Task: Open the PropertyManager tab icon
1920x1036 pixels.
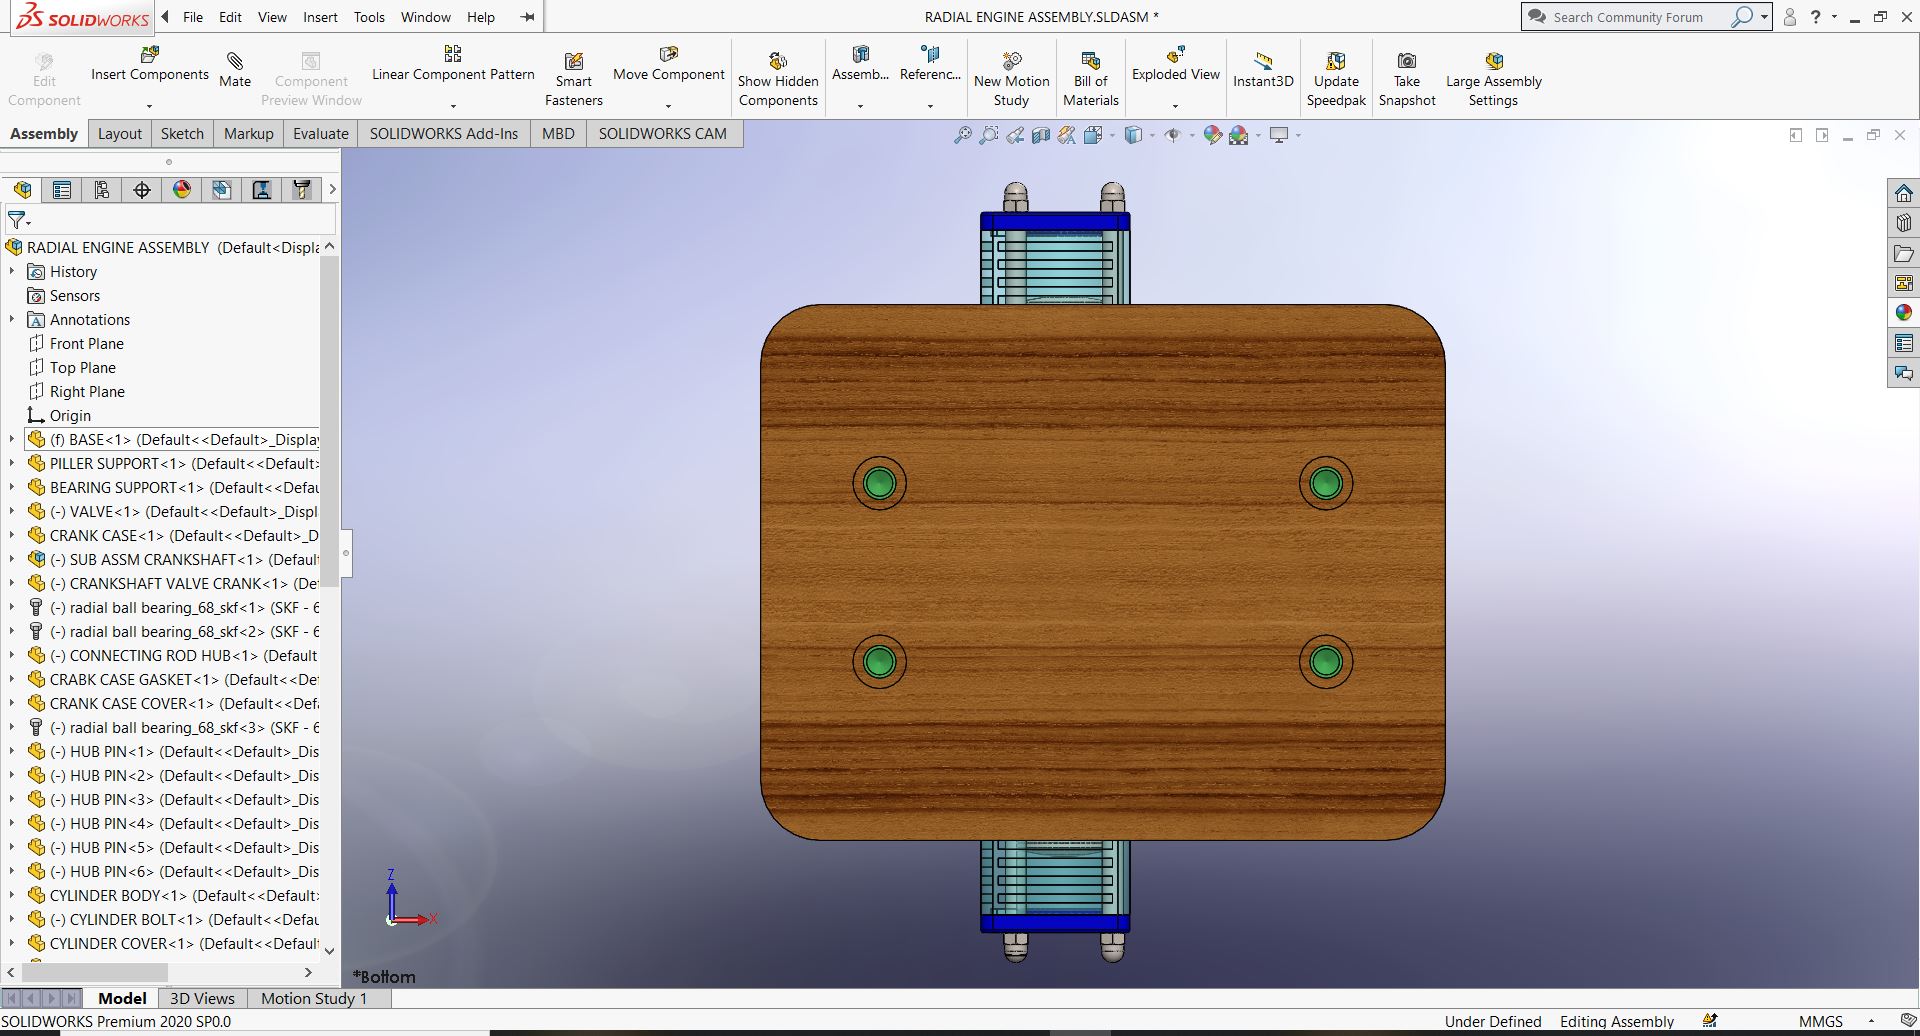Action: coord(62,190)
